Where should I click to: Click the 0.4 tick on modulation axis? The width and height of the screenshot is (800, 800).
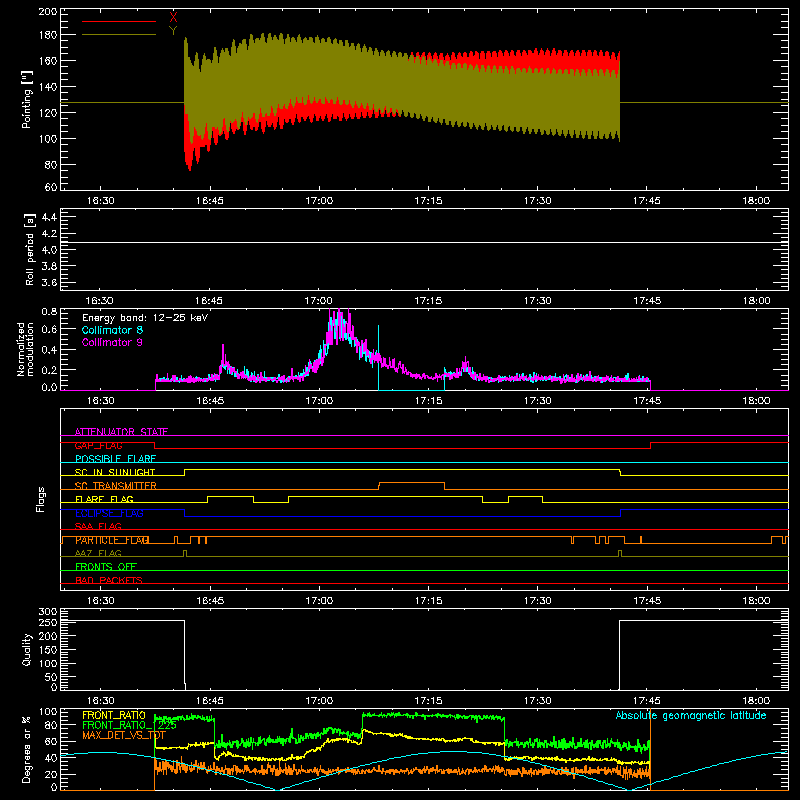click(49, 350)
